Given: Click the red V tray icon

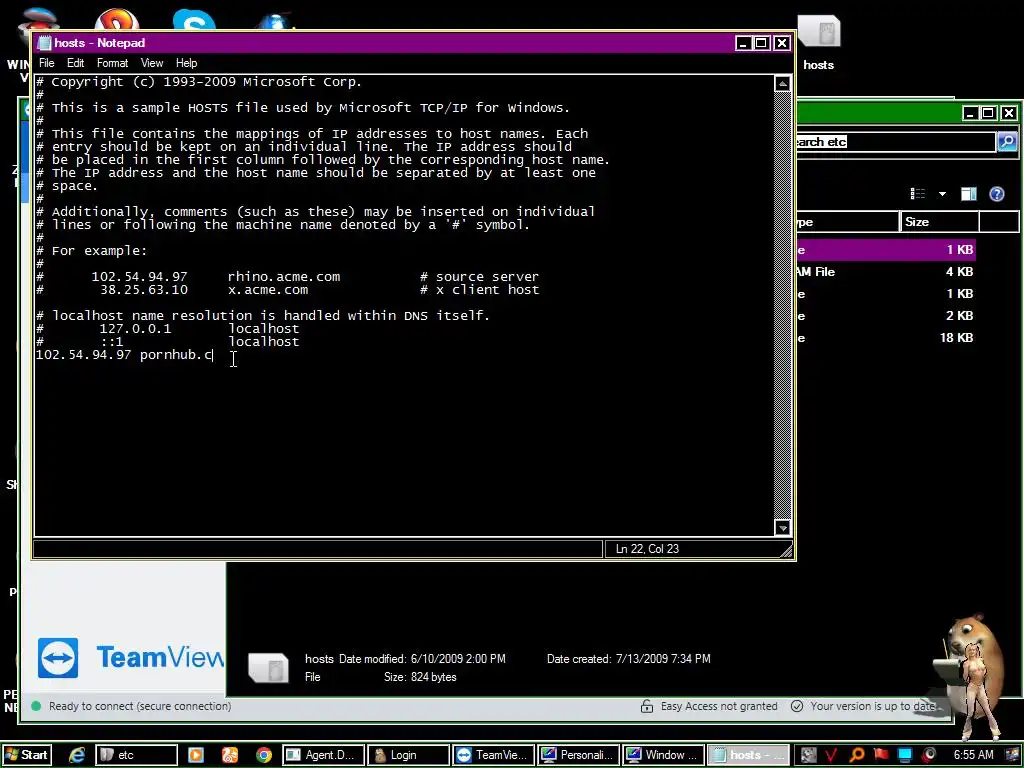Looking at the screenshot, I should coord(831,755).
